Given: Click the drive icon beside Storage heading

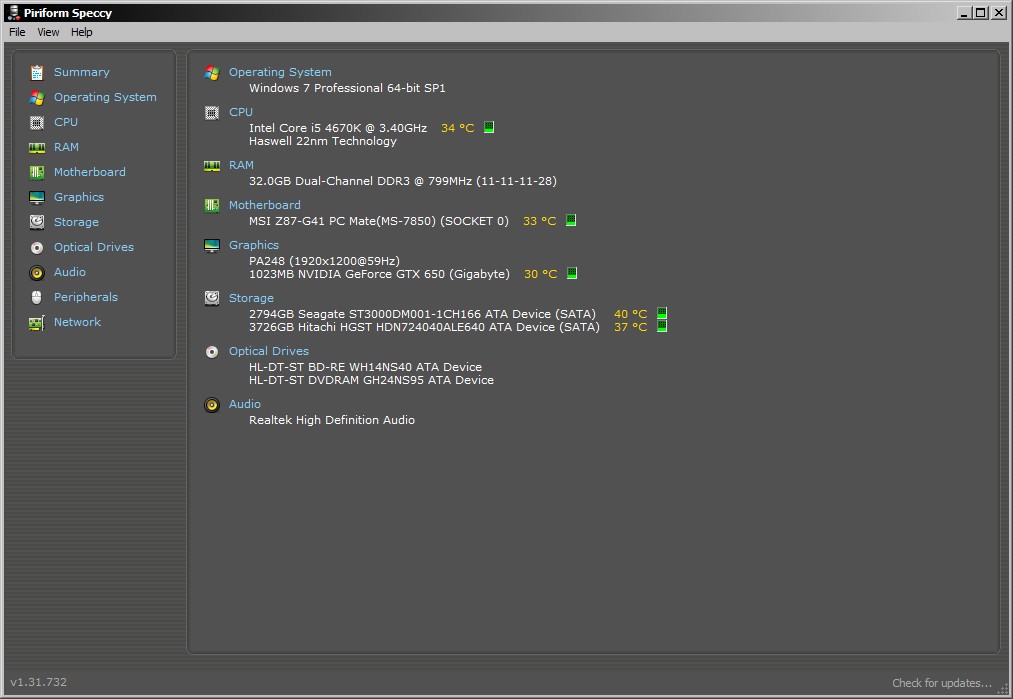Looking at the screenshot, I should (x=212, y=298).
